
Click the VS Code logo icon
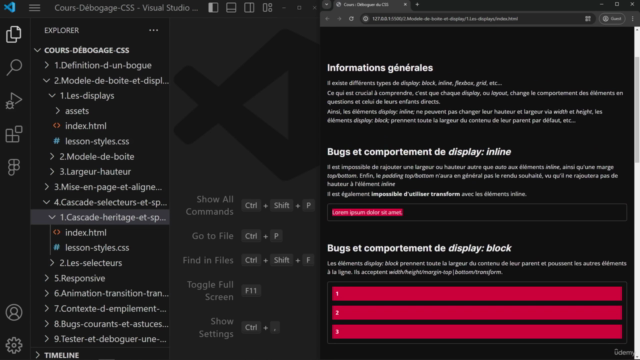click(9, 7)
